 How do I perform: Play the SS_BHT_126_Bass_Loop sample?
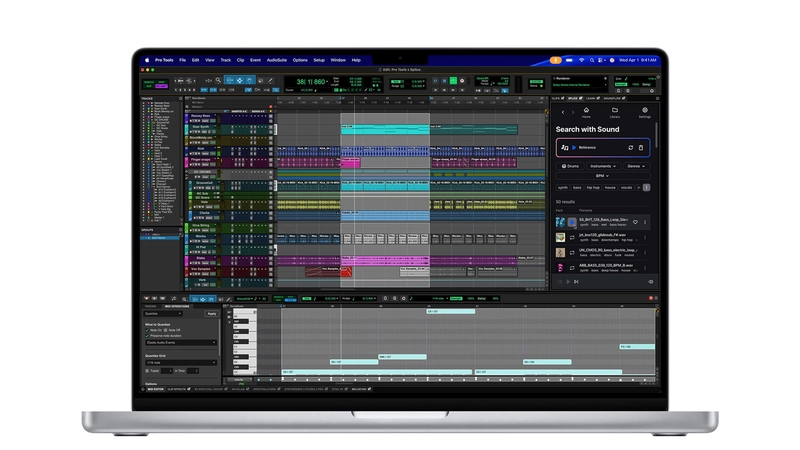(x=572, y=222)
